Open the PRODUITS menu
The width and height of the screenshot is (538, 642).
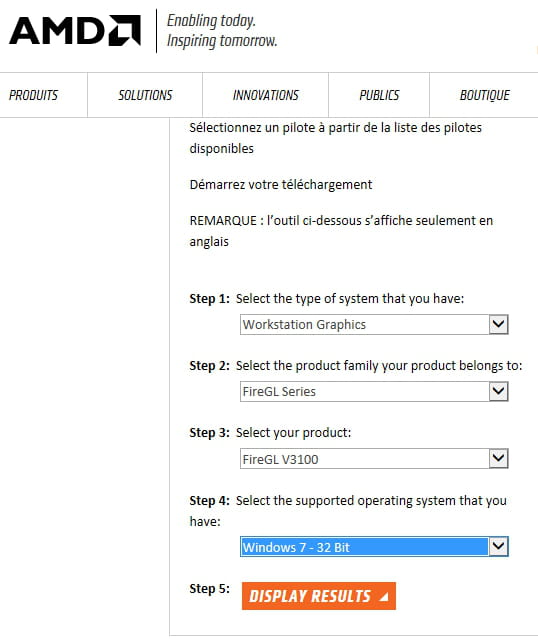33,95
